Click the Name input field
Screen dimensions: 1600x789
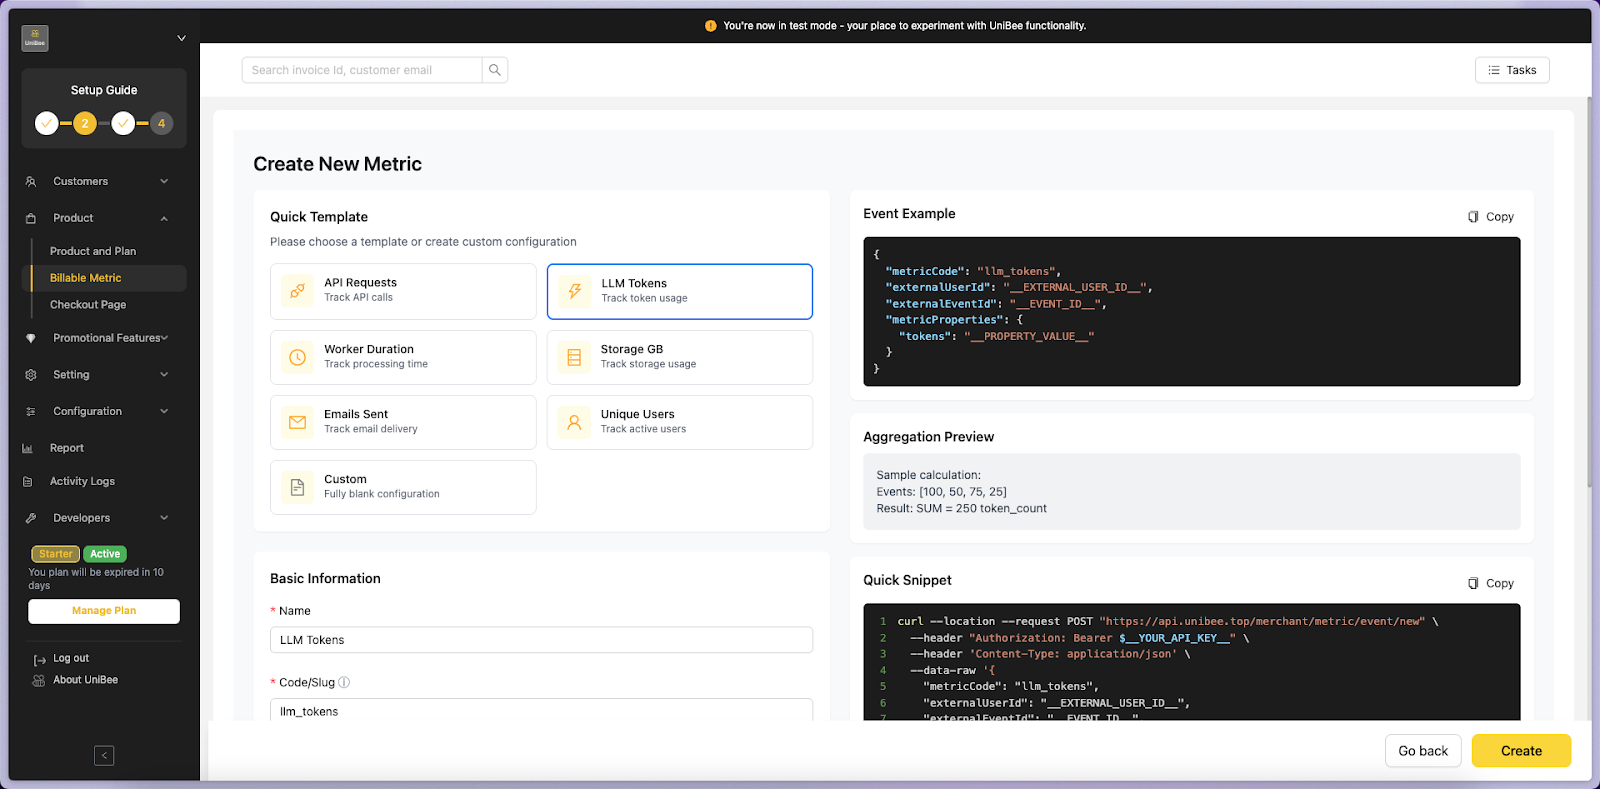pos(541,640)
